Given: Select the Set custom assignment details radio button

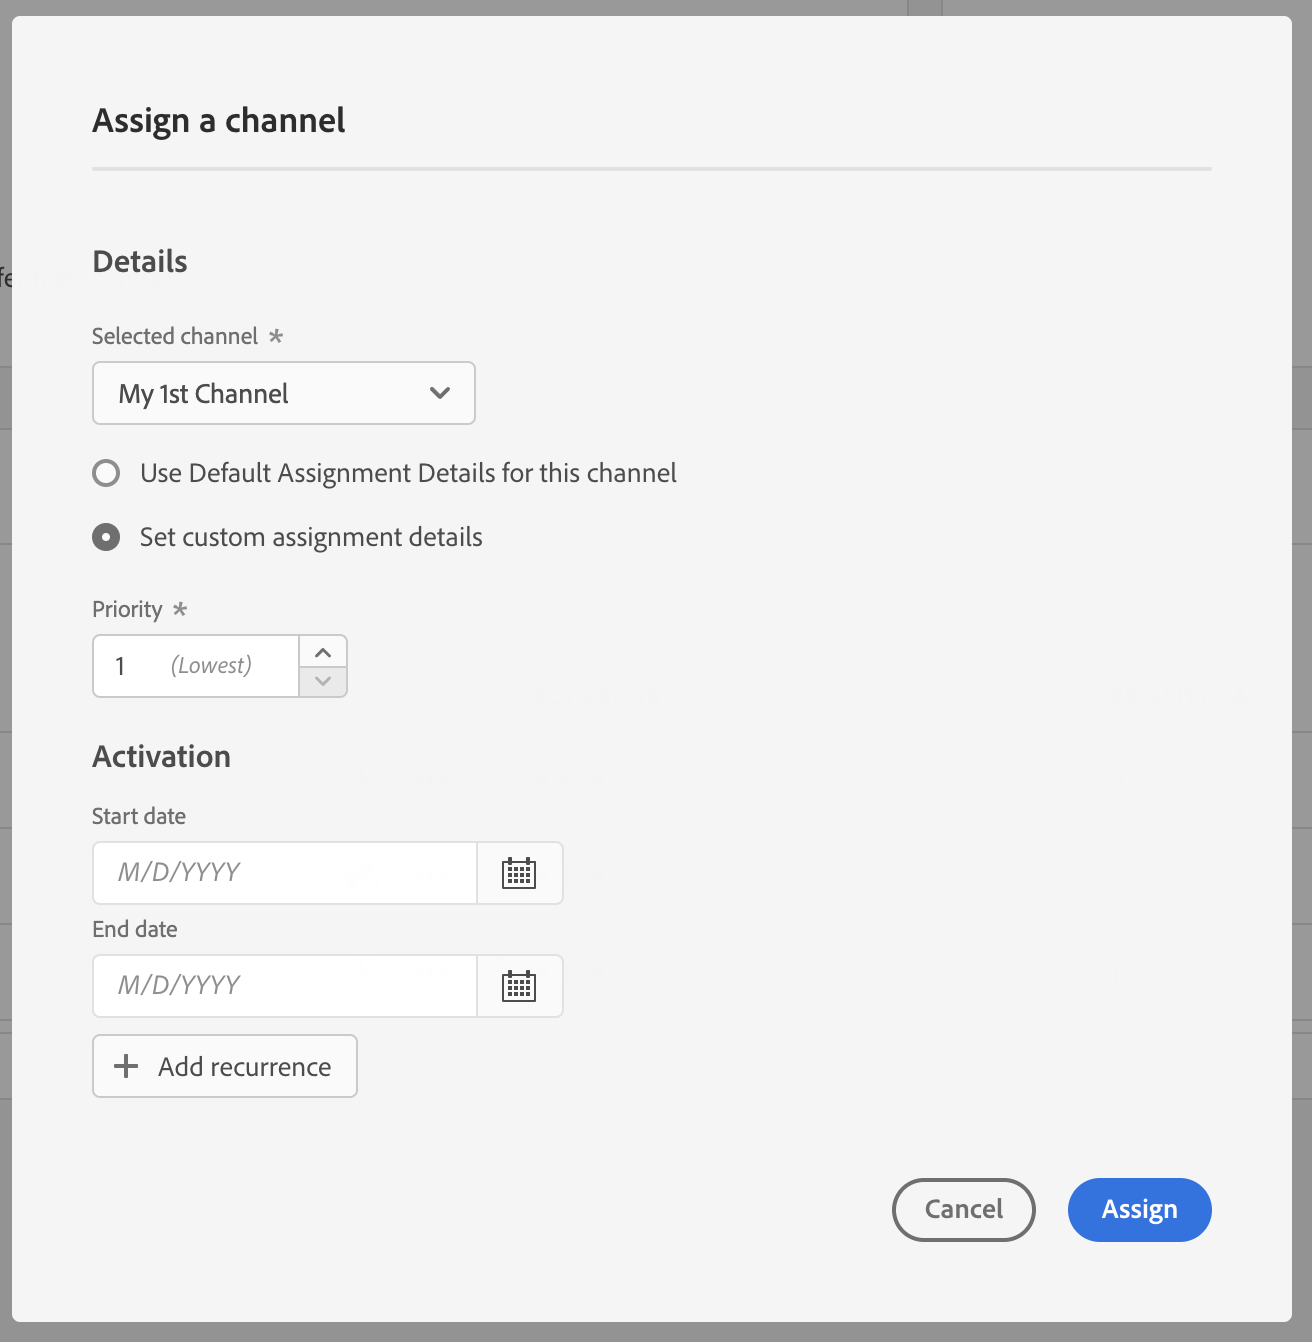Looking at the screenshot, I should 106,537.
